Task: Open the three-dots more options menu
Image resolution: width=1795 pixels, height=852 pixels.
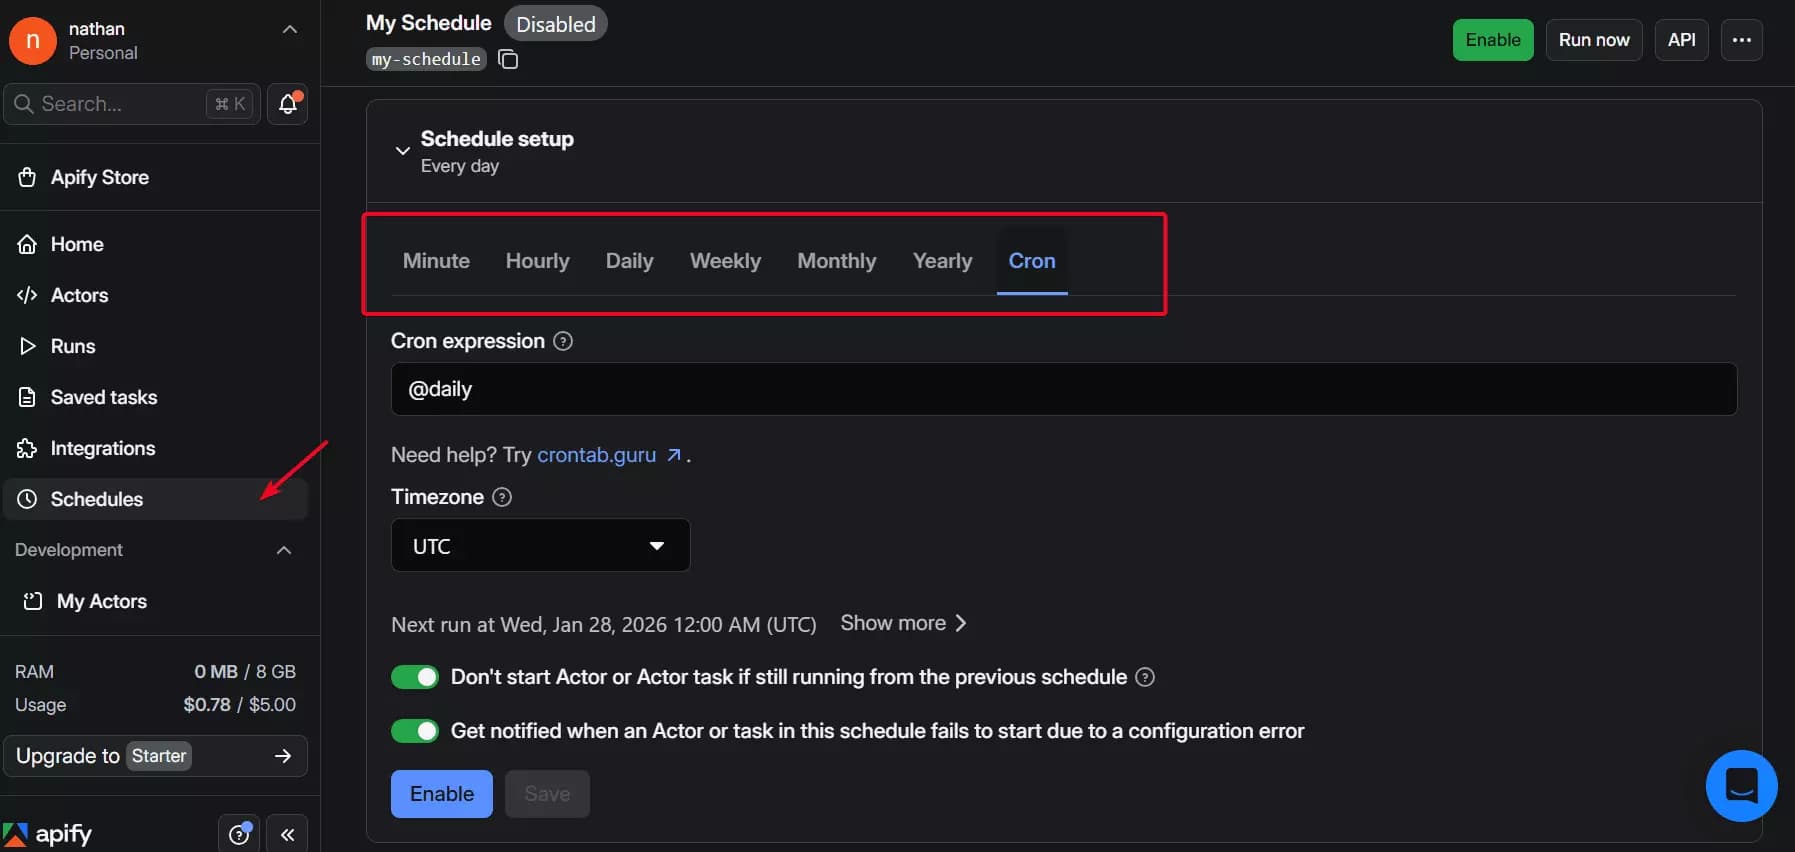Action: 1741,40
